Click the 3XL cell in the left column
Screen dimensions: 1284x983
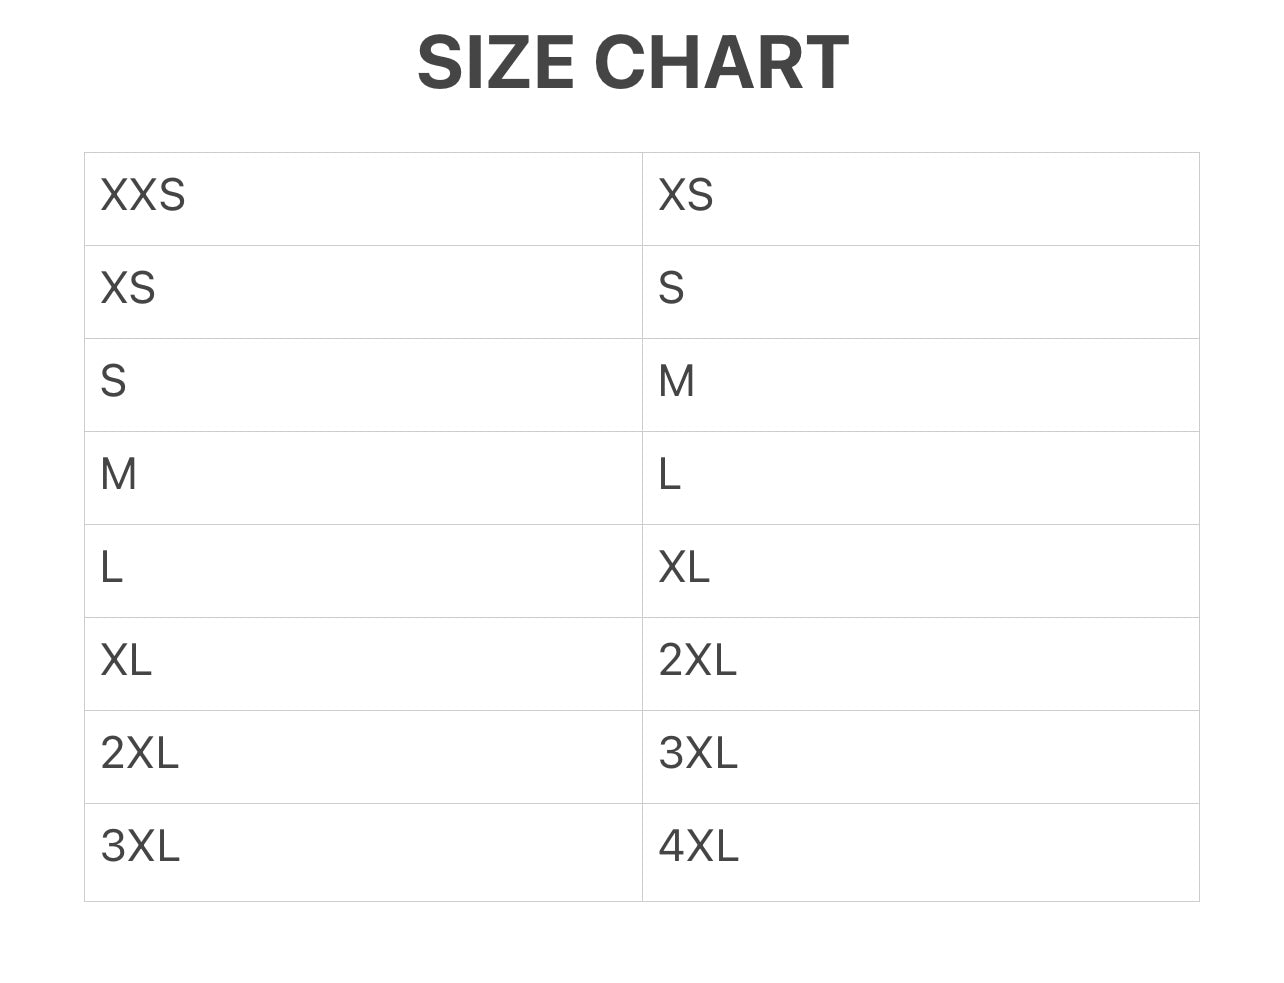140,846
